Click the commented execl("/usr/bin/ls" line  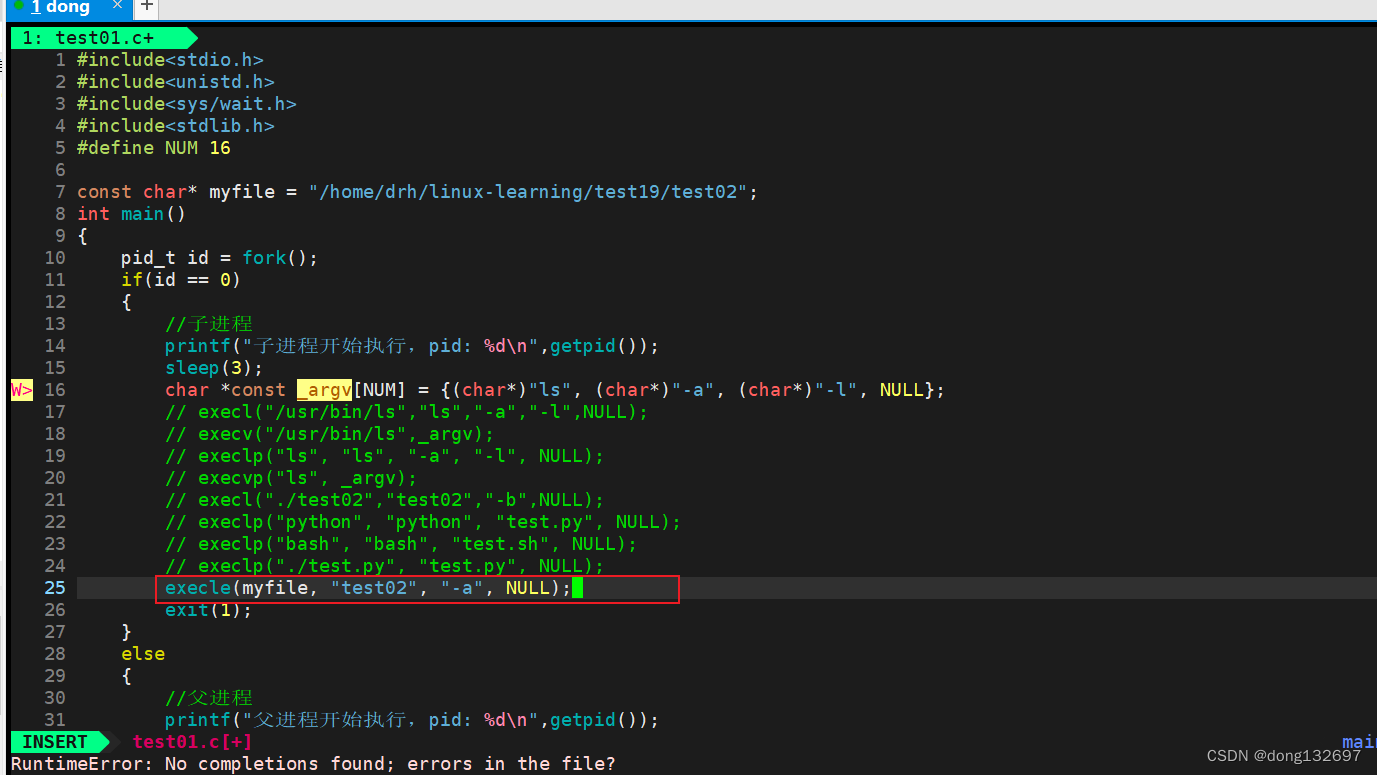(x=407, y=412)
